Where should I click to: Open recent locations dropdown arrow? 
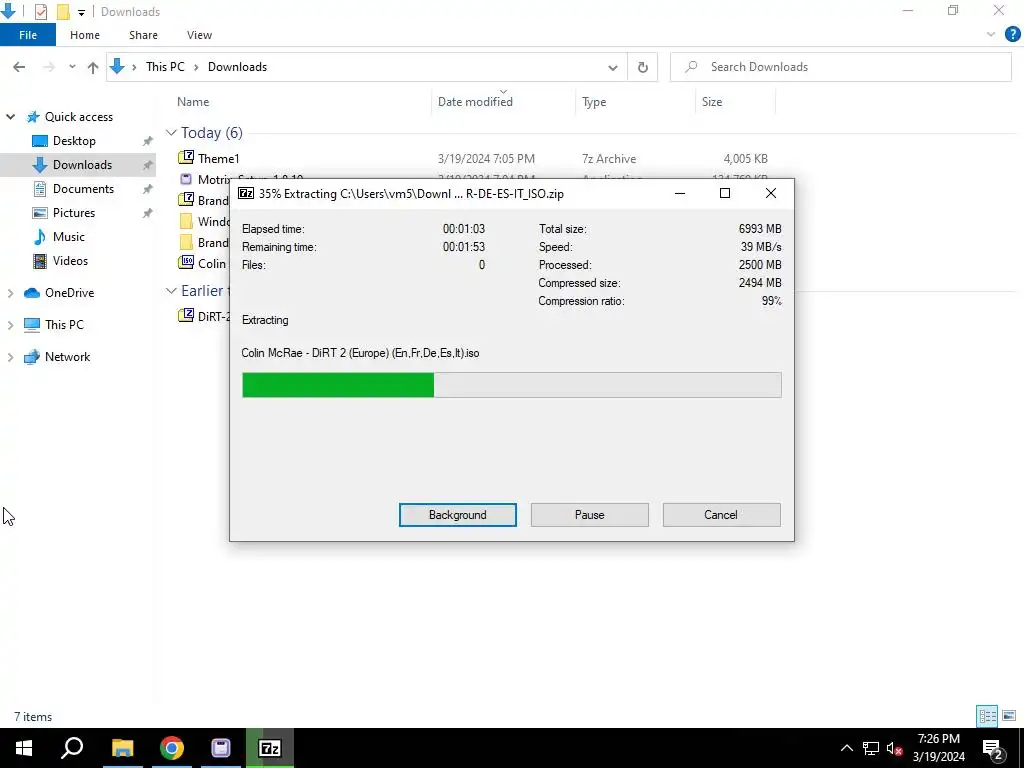point(72,67)
